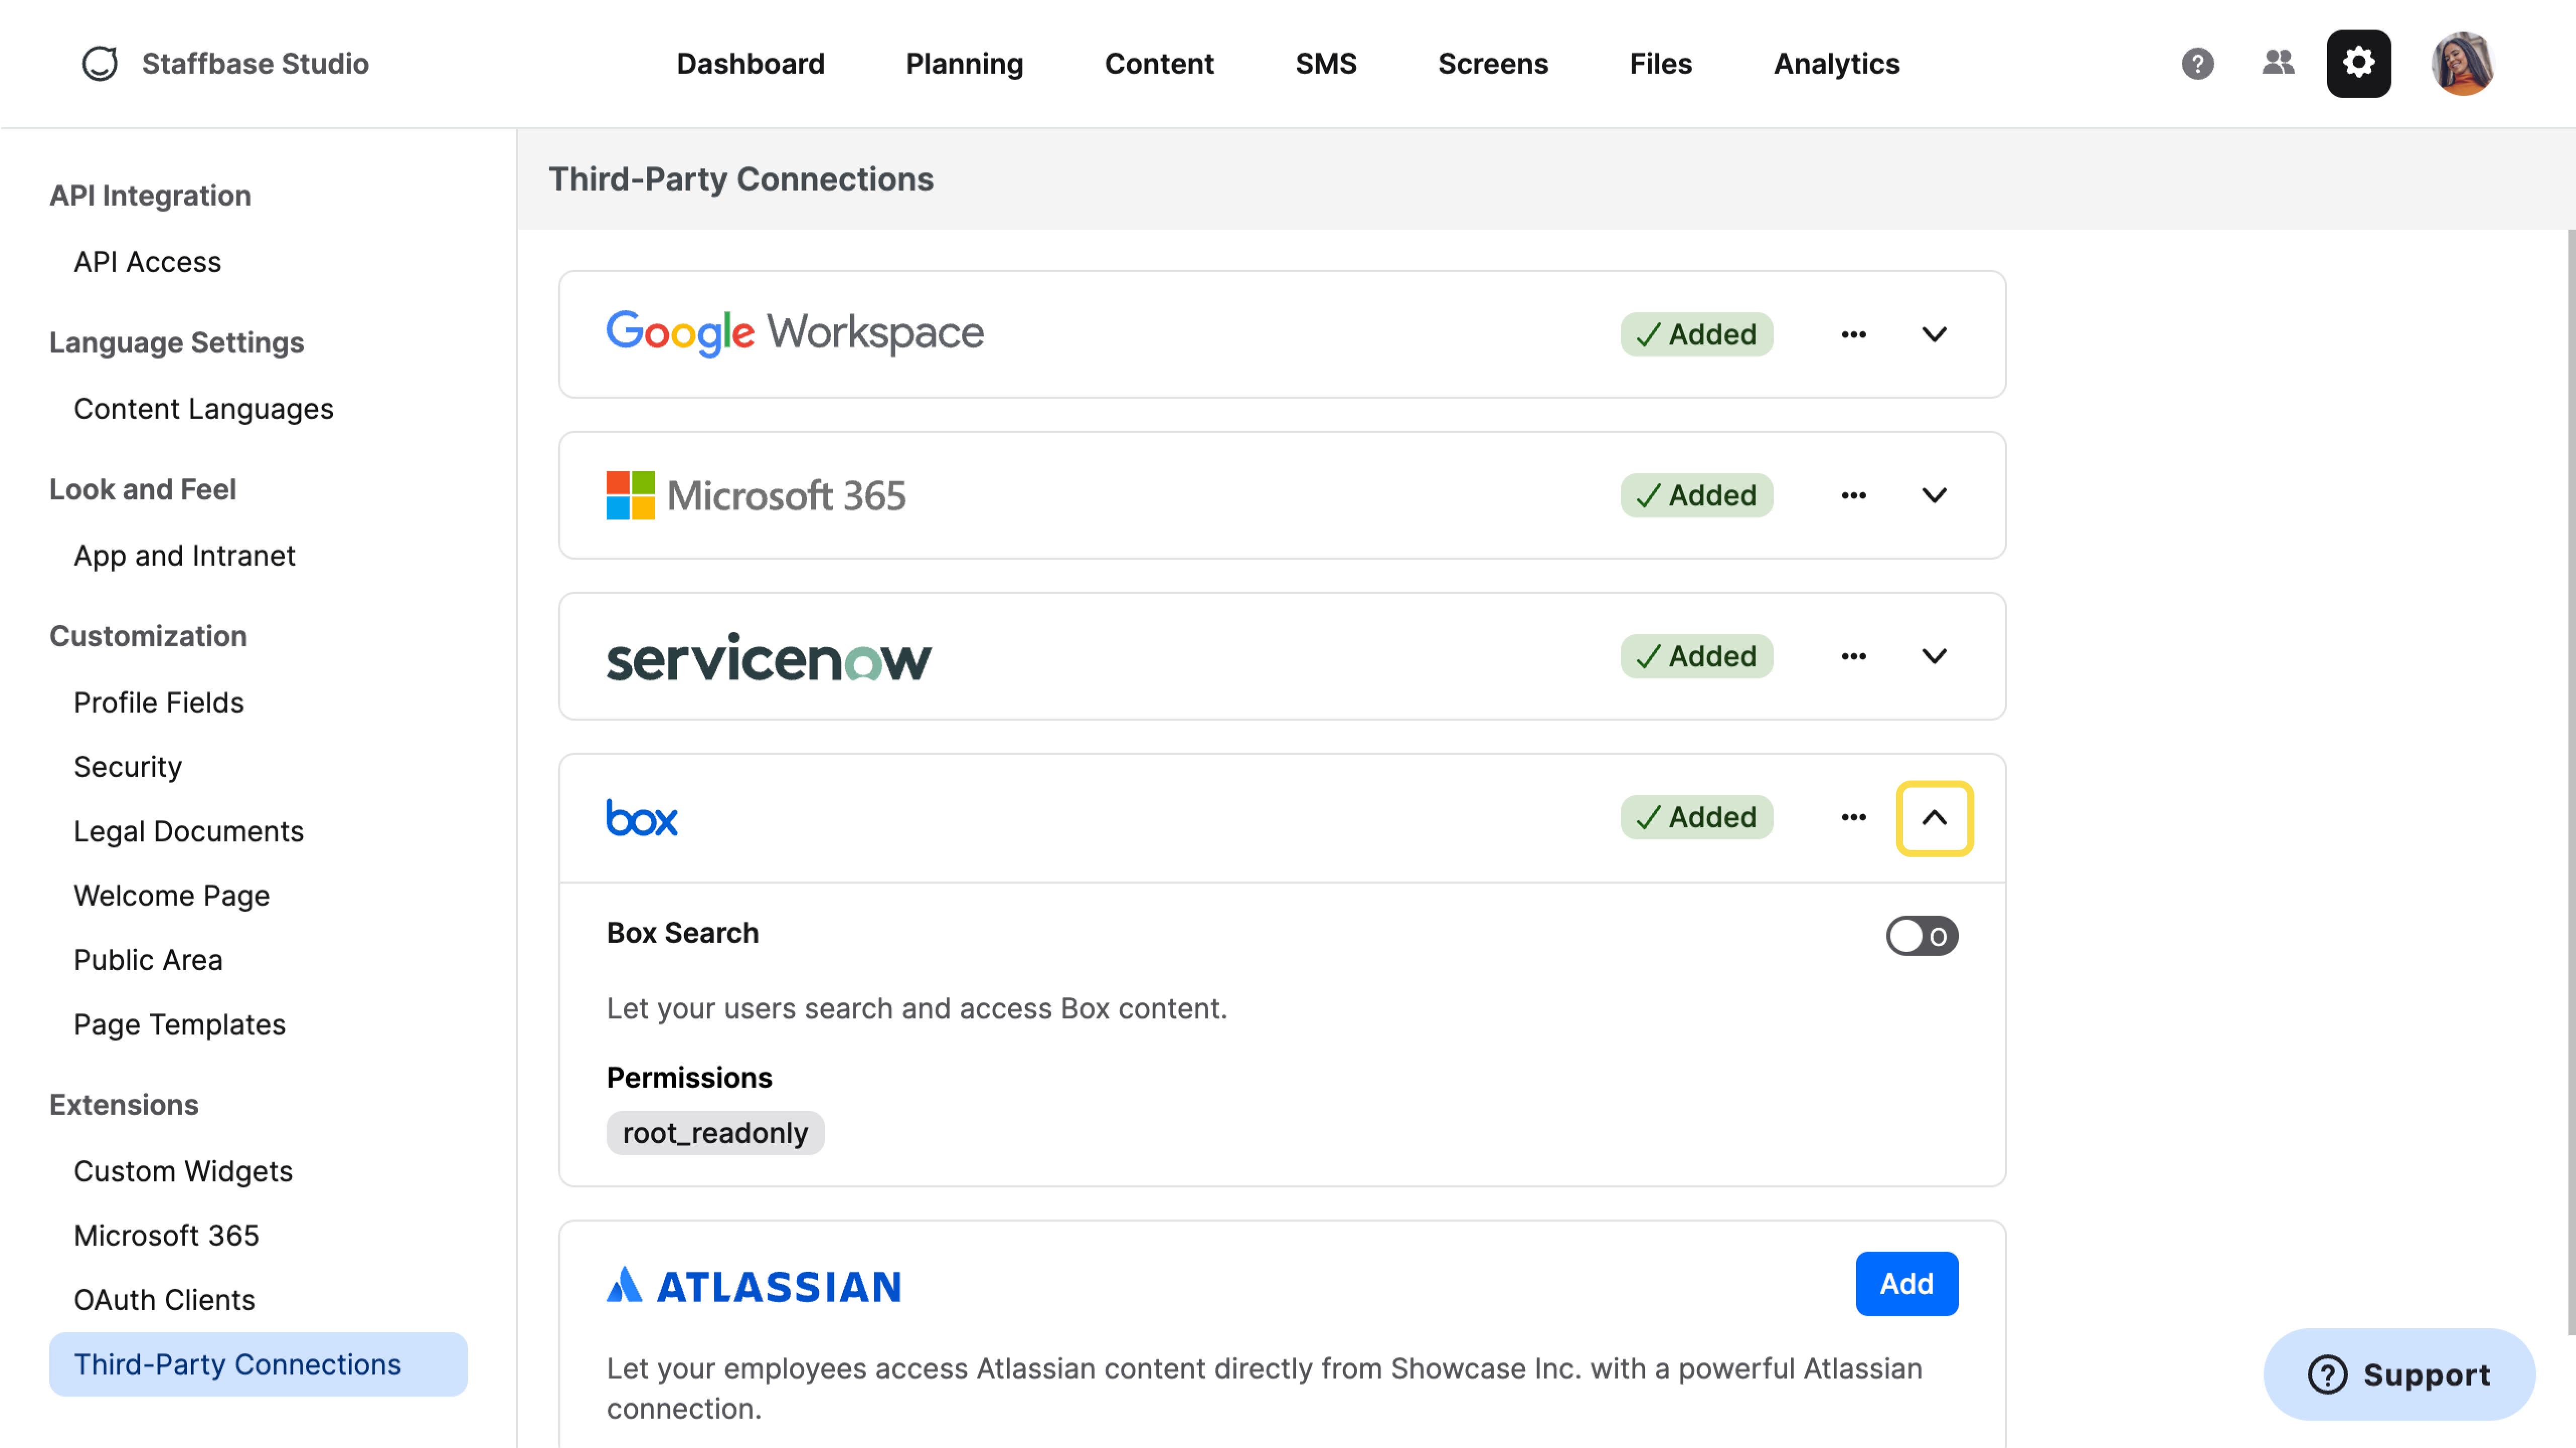2576x1448 pixels.
Task: Open the Content tab
Action: click(1159, 64)
